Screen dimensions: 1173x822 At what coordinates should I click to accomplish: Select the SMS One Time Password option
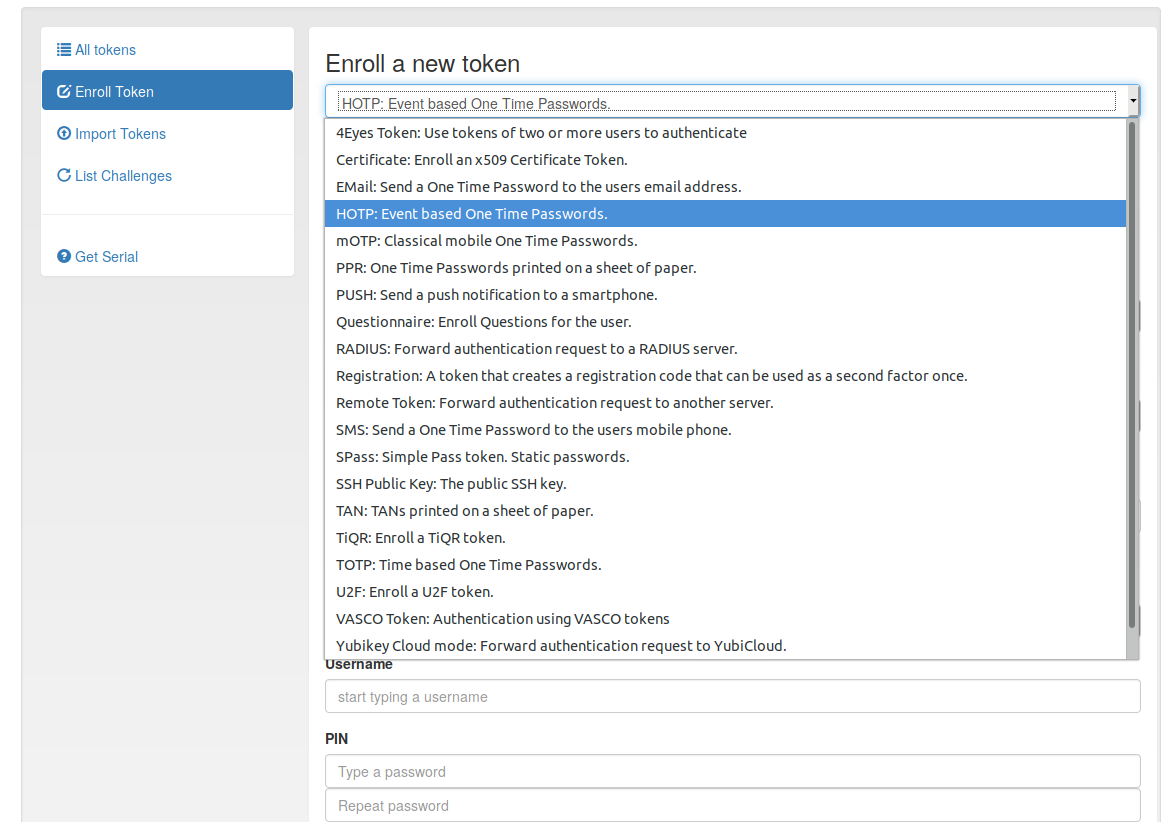click(x=726, y=429)
